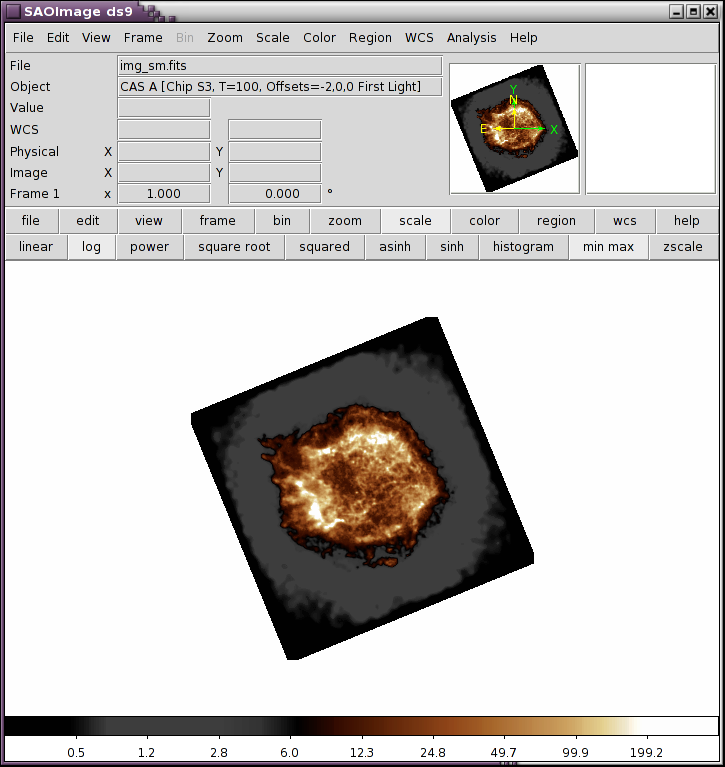Click the colorbar gradient at the bottom

pyautogui.click(x=361, y=726)
